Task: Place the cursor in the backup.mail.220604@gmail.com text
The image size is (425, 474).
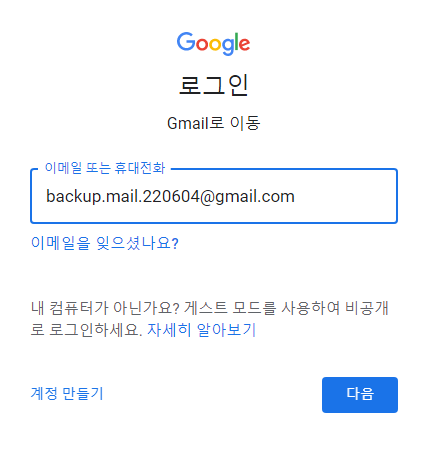Action: (x=170, y=196)
